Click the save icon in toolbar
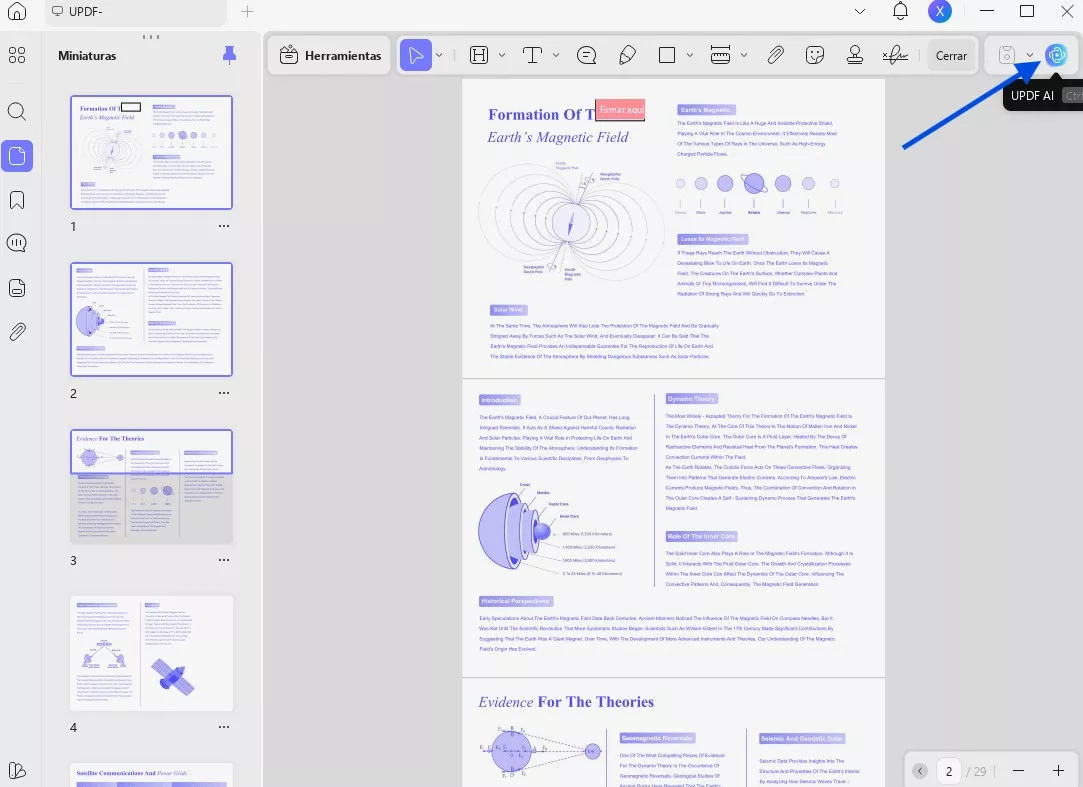The height and width of the screenshot is (787, 1083). 1007,55
